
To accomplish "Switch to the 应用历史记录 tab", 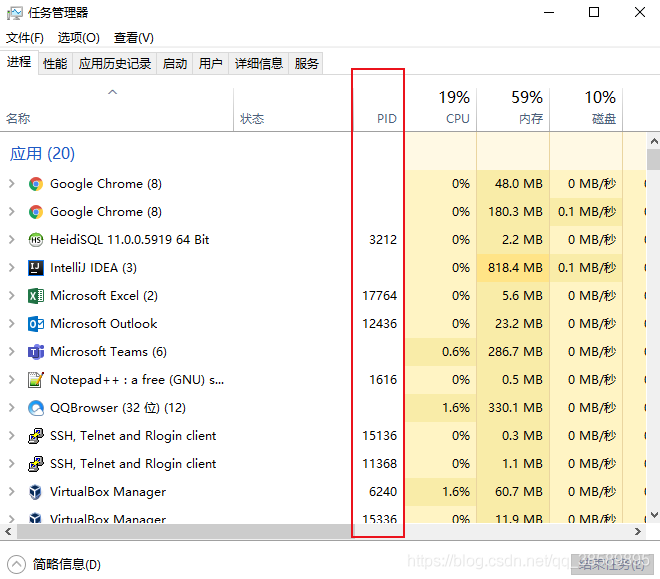I will pos(114,64).
